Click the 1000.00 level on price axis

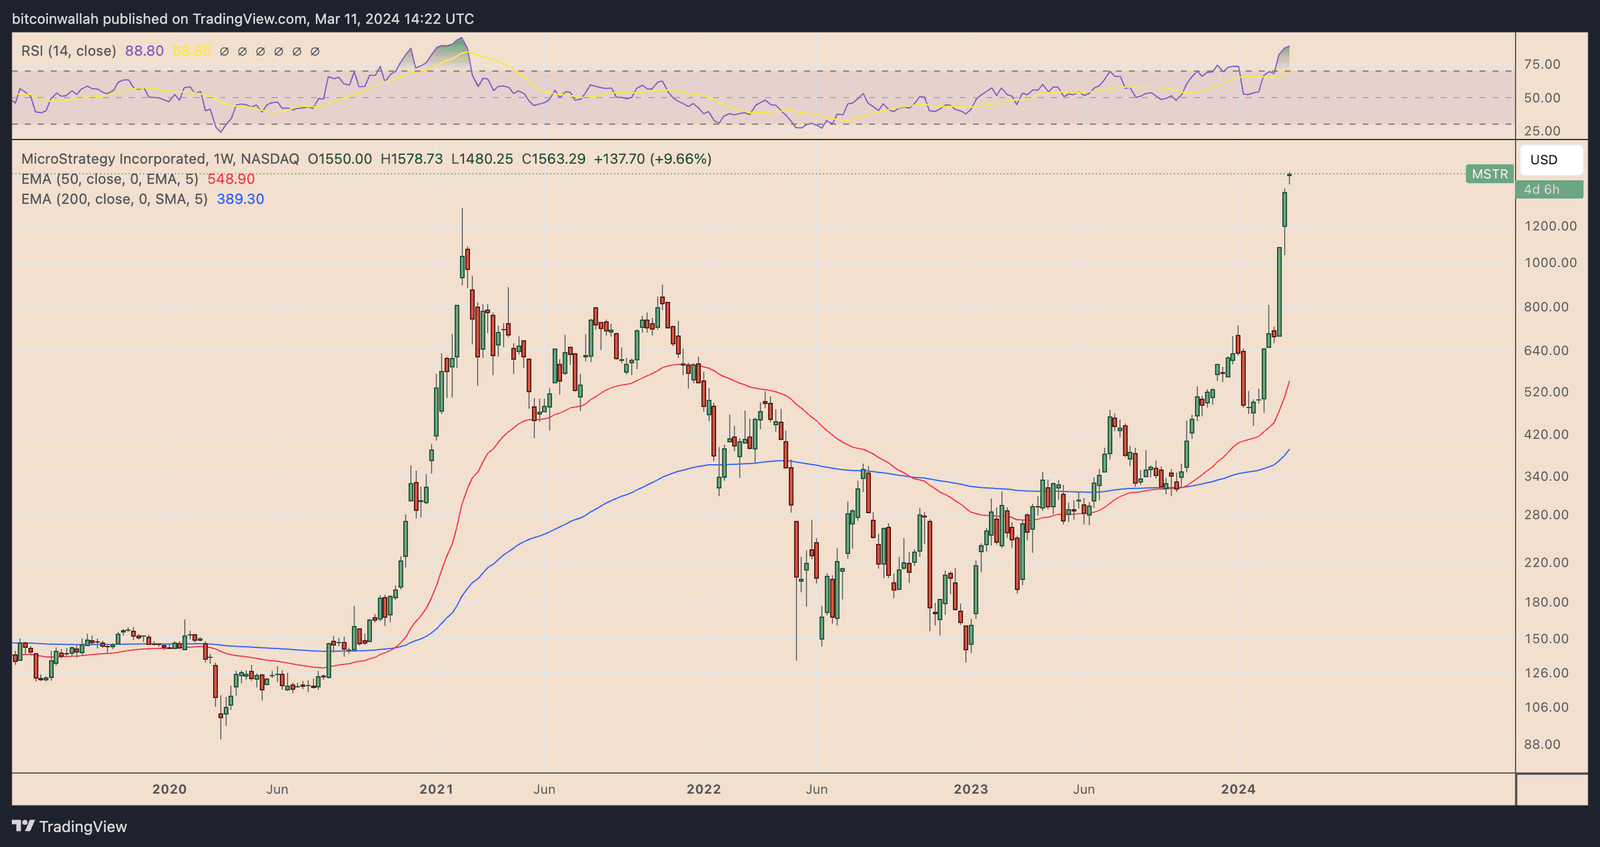(x=1550, y=263)
